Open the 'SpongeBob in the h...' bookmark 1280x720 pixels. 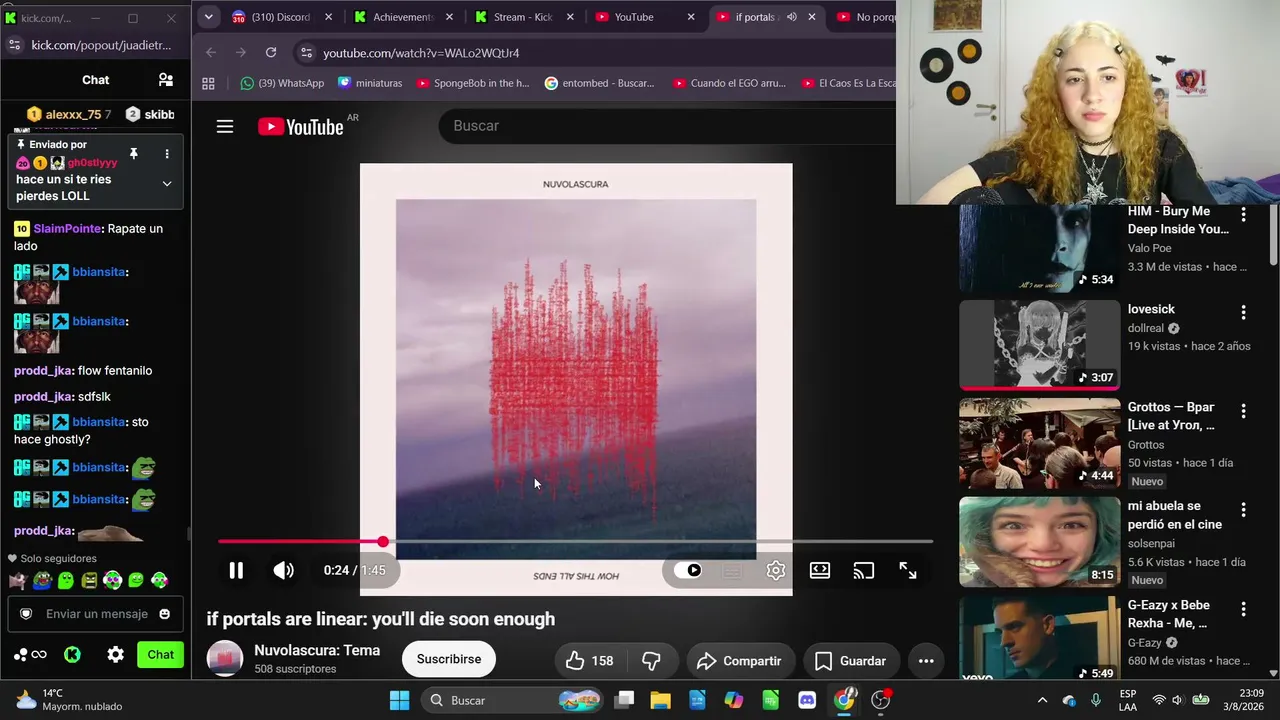point(472,83)
